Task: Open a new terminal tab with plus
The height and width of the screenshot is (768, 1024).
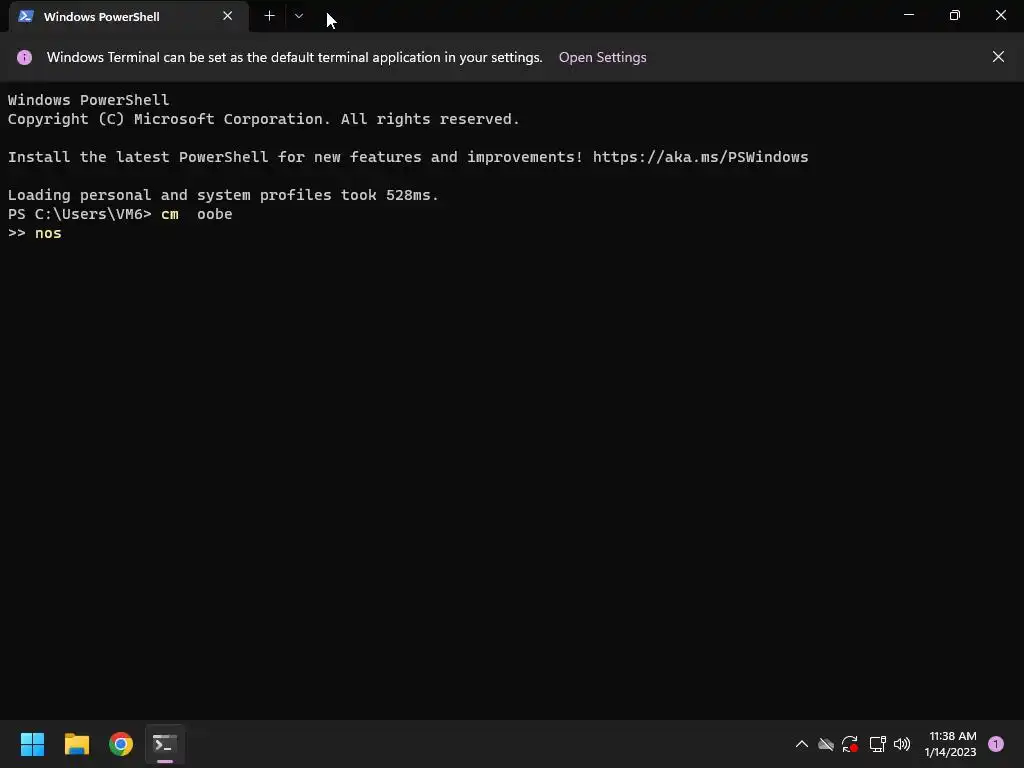Action: click(x=269, y=16)
